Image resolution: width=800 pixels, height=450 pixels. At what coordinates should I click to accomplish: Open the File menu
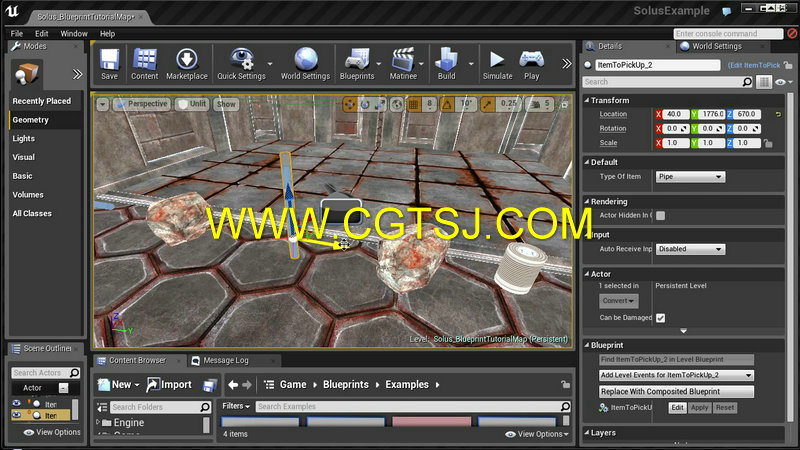point(17,34)
